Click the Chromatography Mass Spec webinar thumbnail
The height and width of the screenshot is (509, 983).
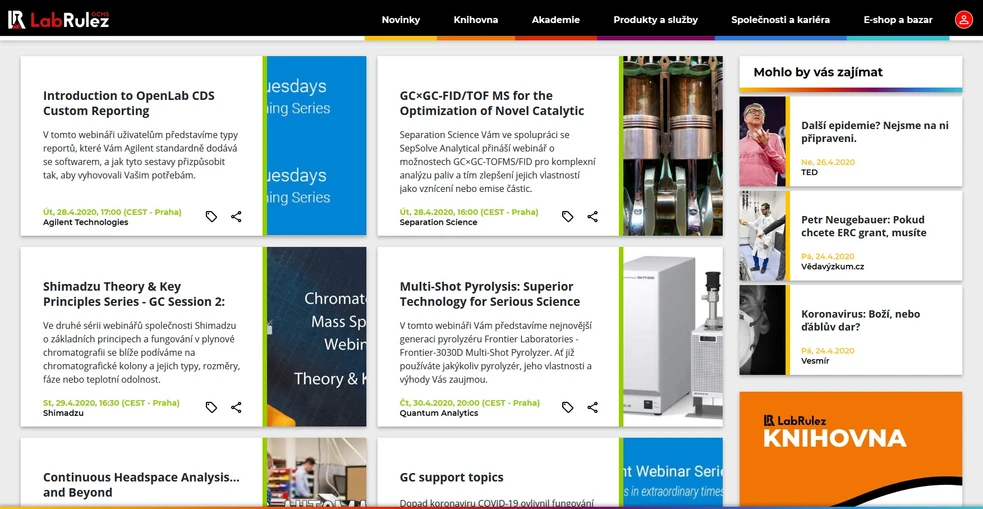[317, 337]
